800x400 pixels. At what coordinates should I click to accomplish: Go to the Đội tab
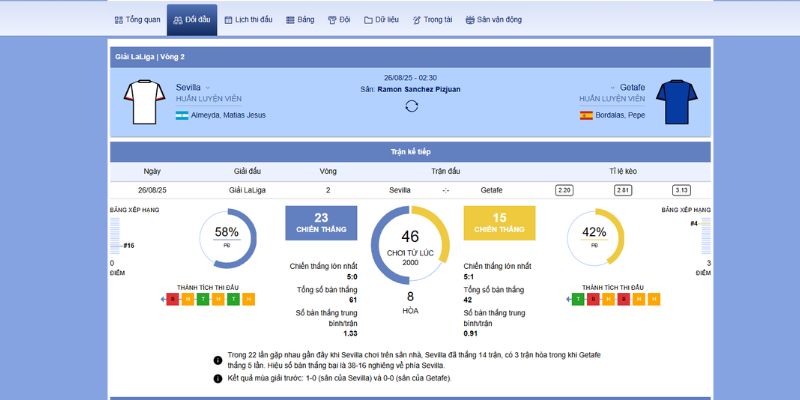(x=339, y=20)
